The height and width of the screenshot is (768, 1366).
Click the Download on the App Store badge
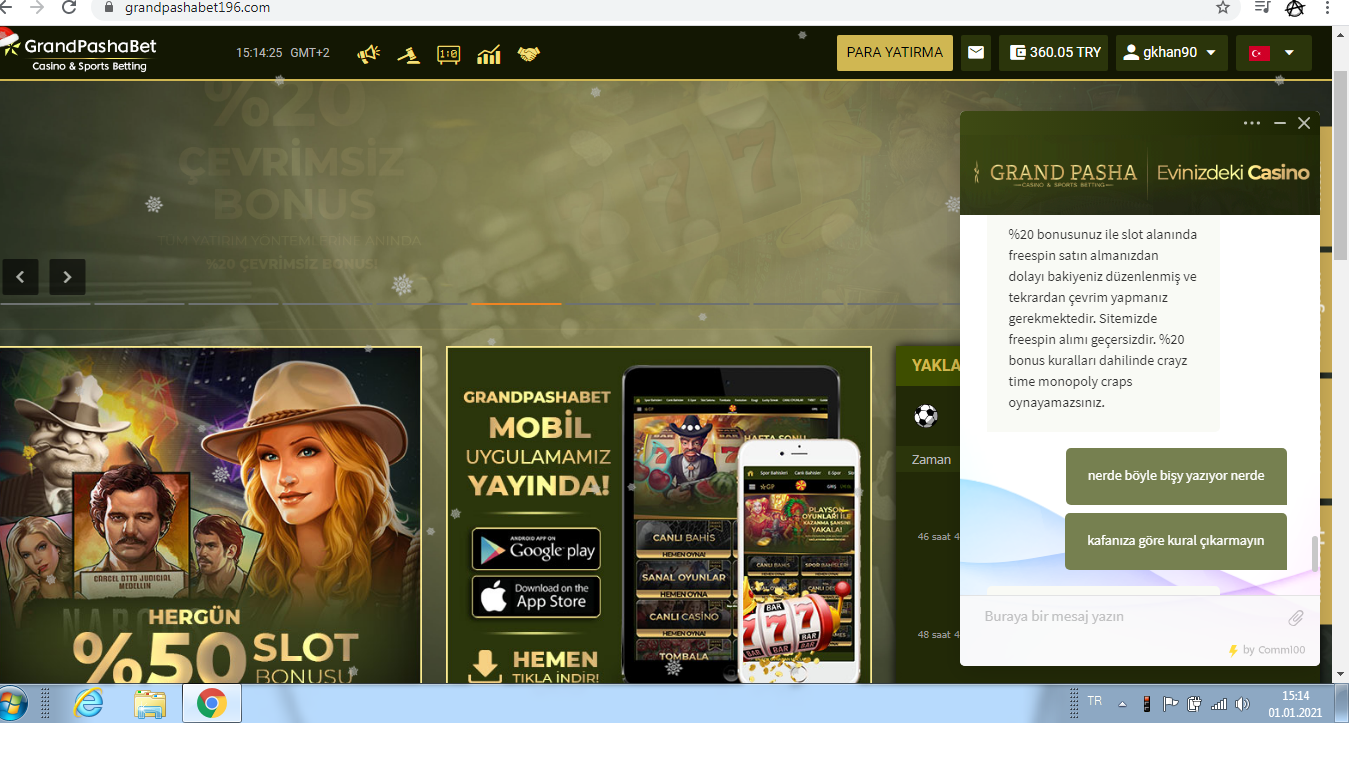coord(536,597)
